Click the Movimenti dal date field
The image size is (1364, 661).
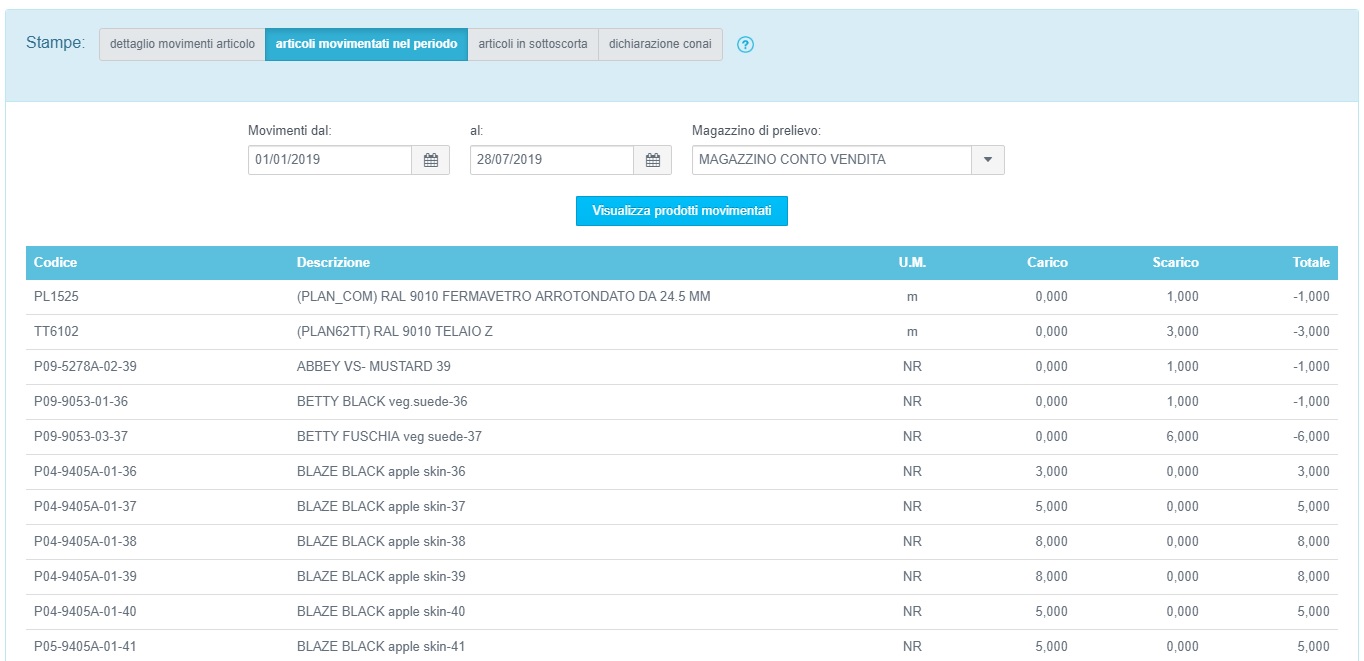coord(330,160)
